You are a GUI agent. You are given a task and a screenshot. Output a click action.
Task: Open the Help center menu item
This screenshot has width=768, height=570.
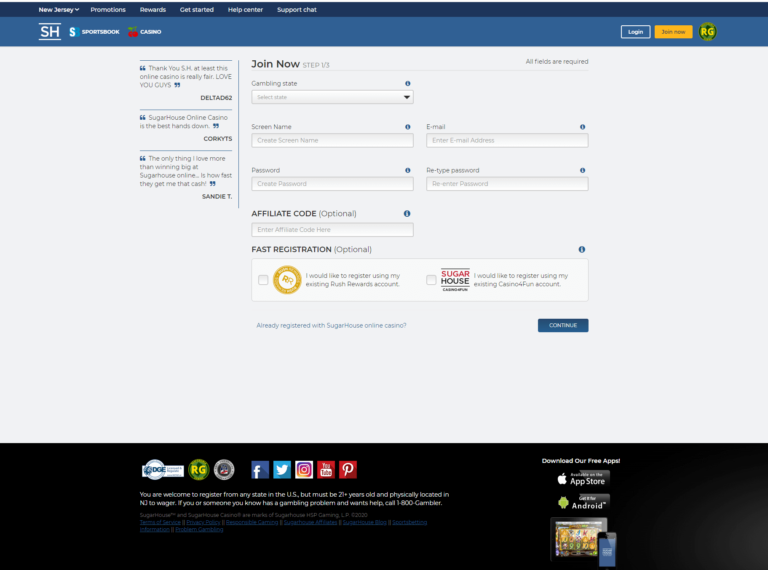(245, 9)
